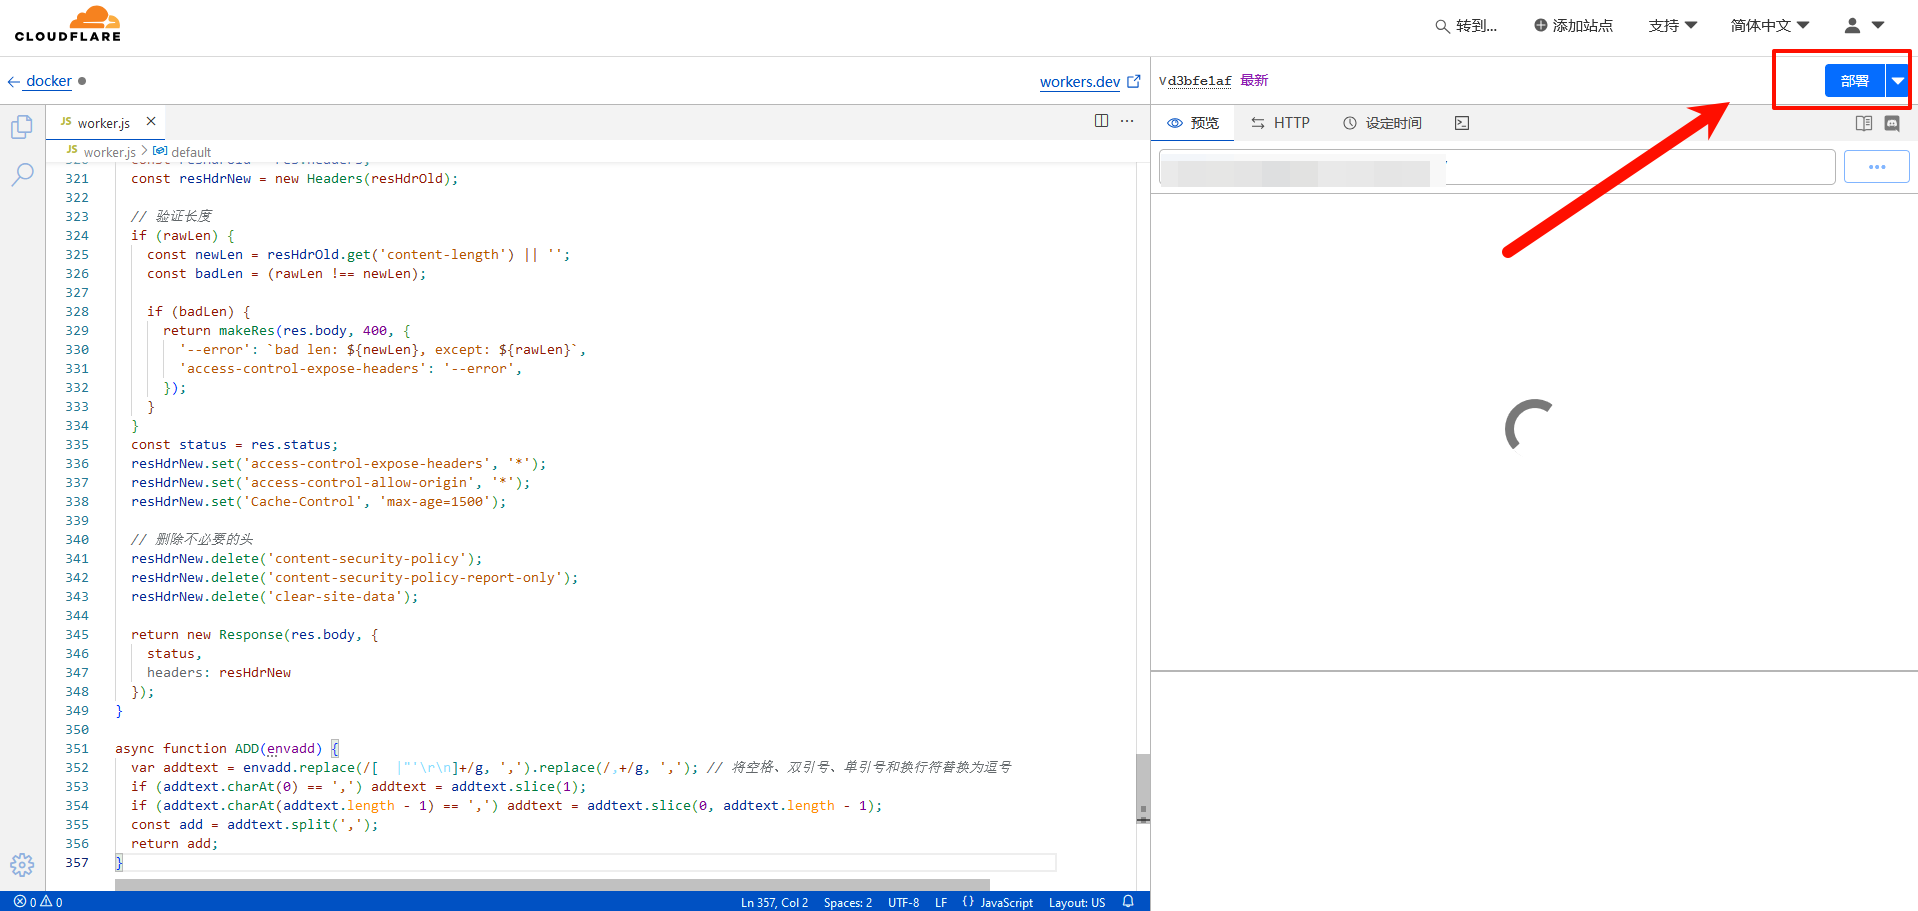Switch to the 预览 preview tab
This screenshot has width=1918, height=911.
[x=1193, y=123]
